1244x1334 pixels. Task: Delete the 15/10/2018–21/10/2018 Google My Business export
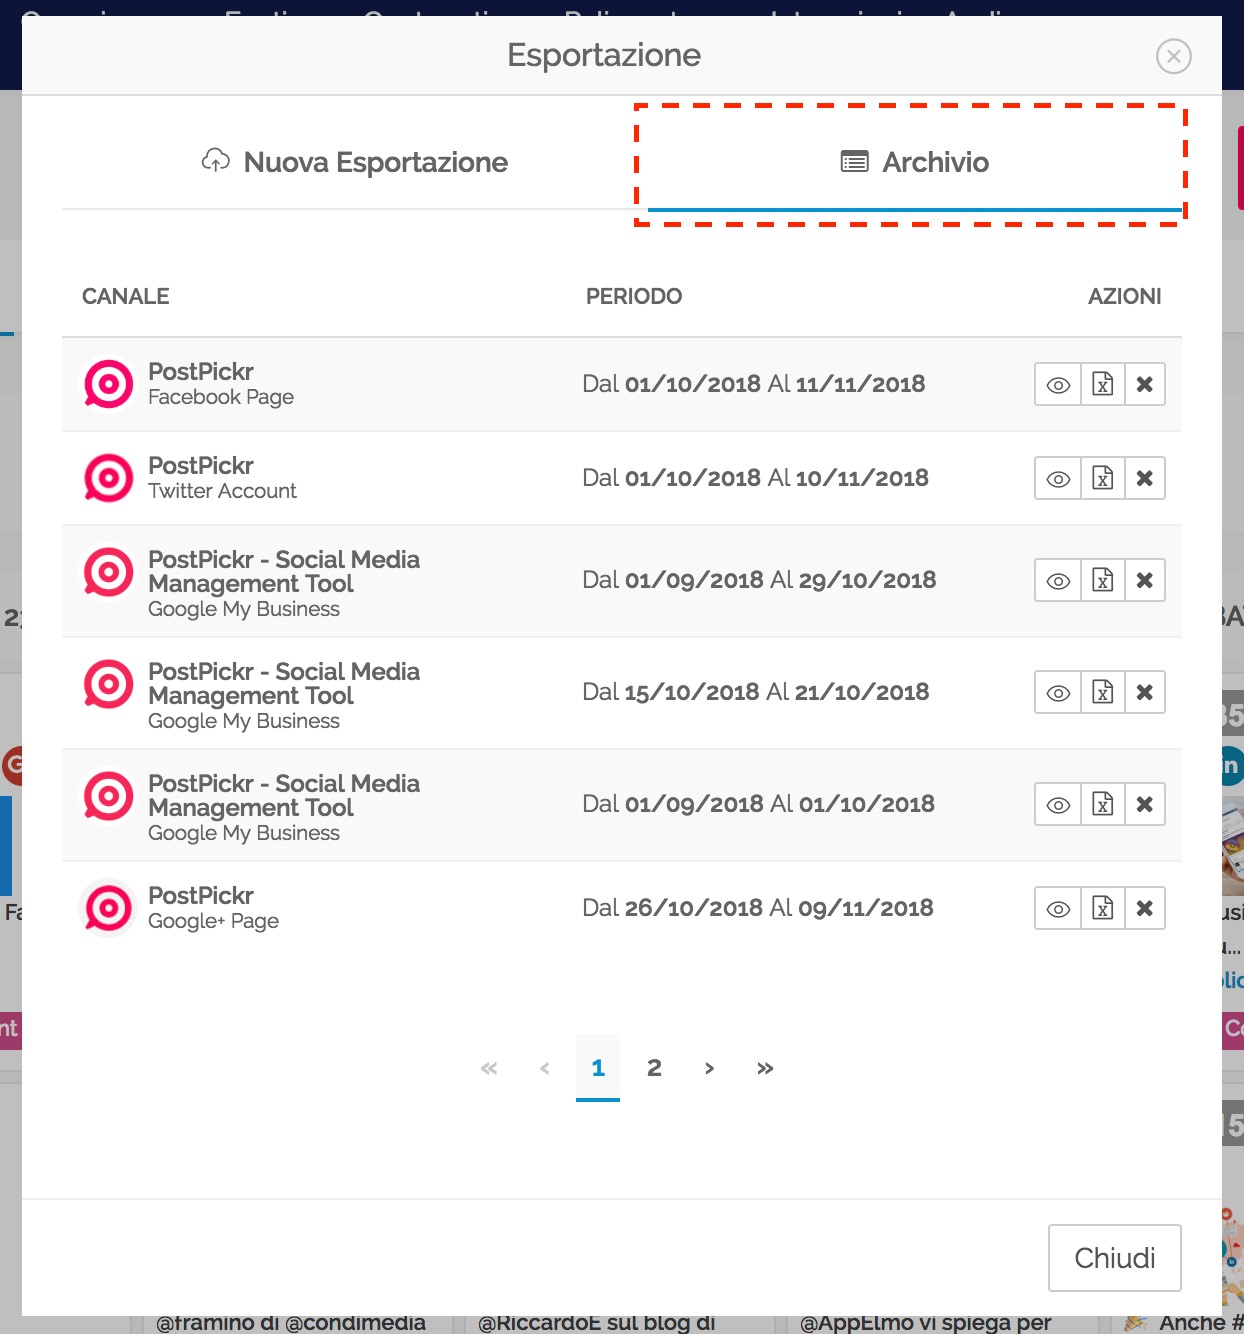click(x=1145, y=693)
